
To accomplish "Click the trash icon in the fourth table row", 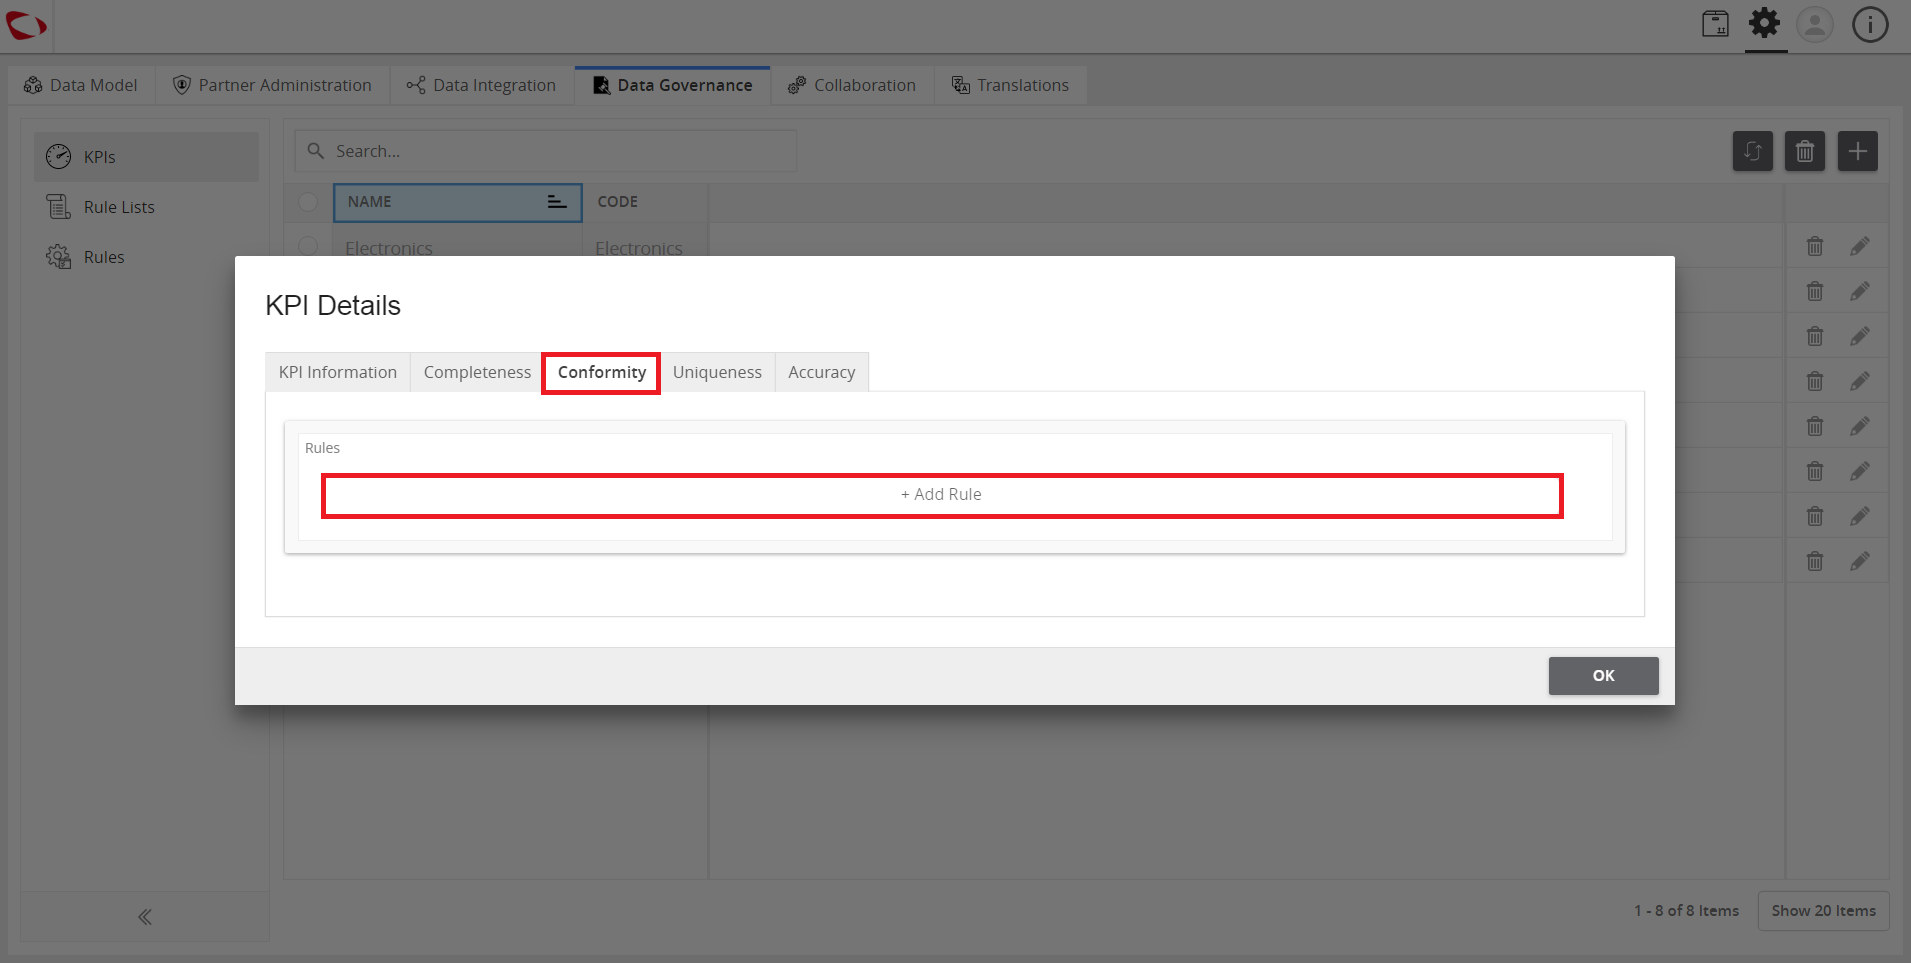I will pyautogui.click(x=1815, y=381).
